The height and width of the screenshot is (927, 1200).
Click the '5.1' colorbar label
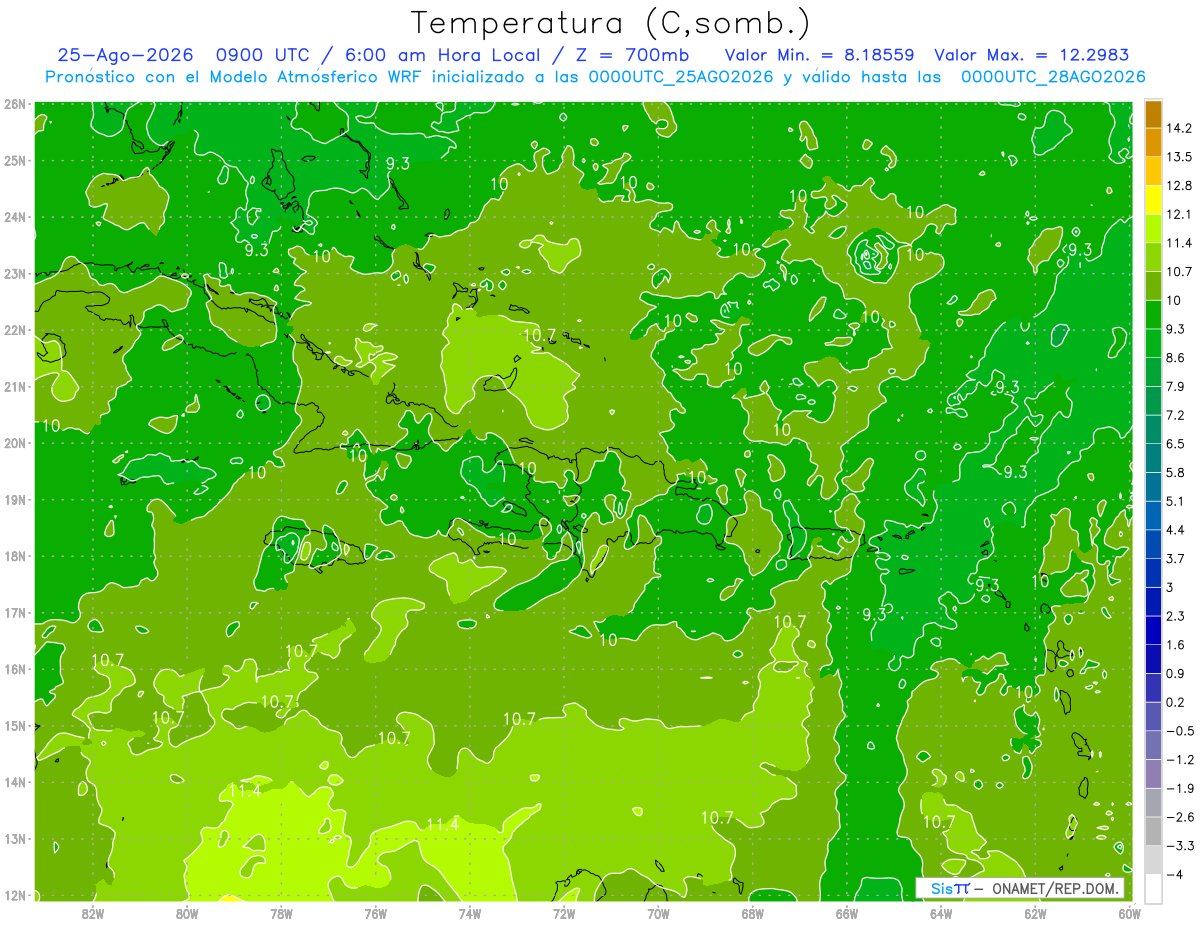pos(1177,500)
